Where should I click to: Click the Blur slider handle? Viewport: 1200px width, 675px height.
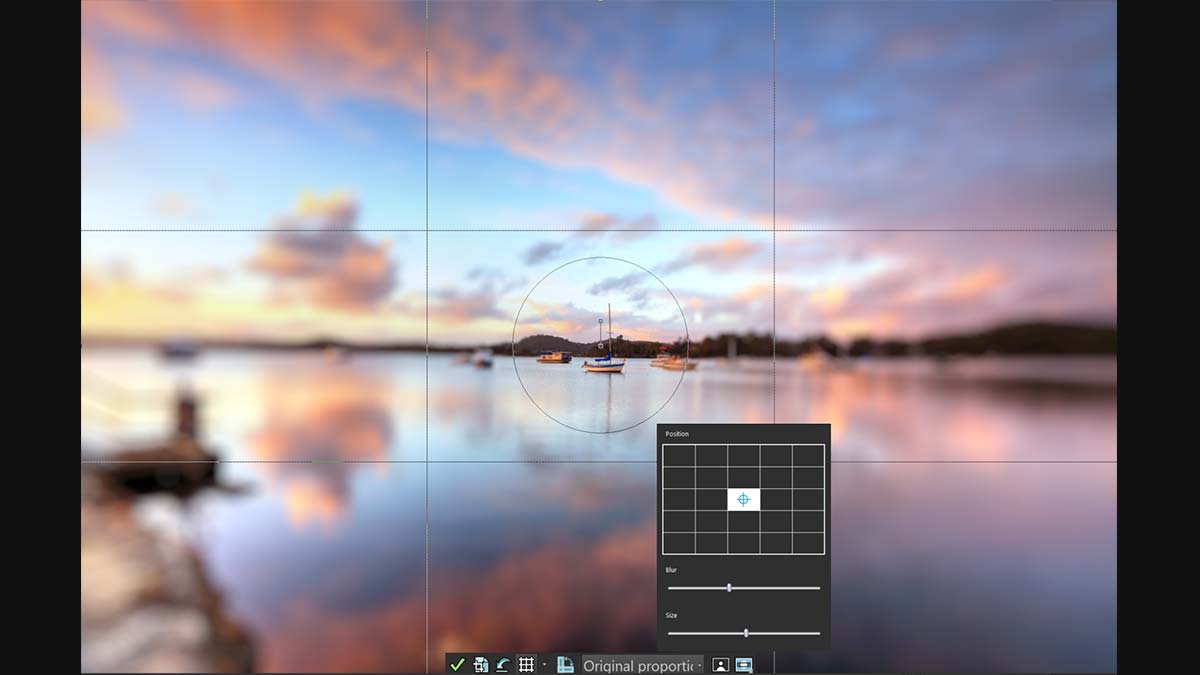[729, 588]
